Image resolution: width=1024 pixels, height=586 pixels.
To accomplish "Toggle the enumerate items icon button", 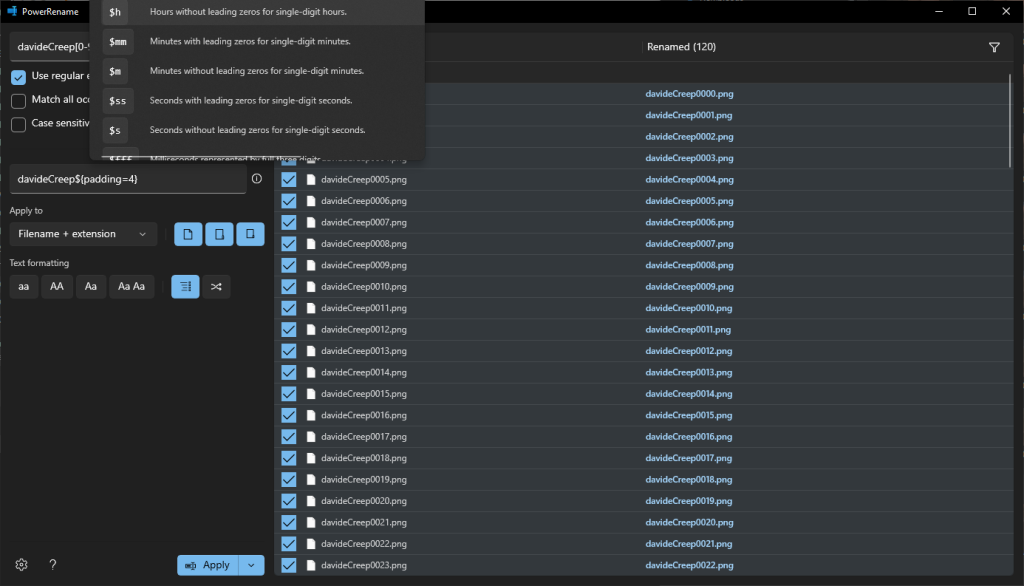I will tap(185, 287).
